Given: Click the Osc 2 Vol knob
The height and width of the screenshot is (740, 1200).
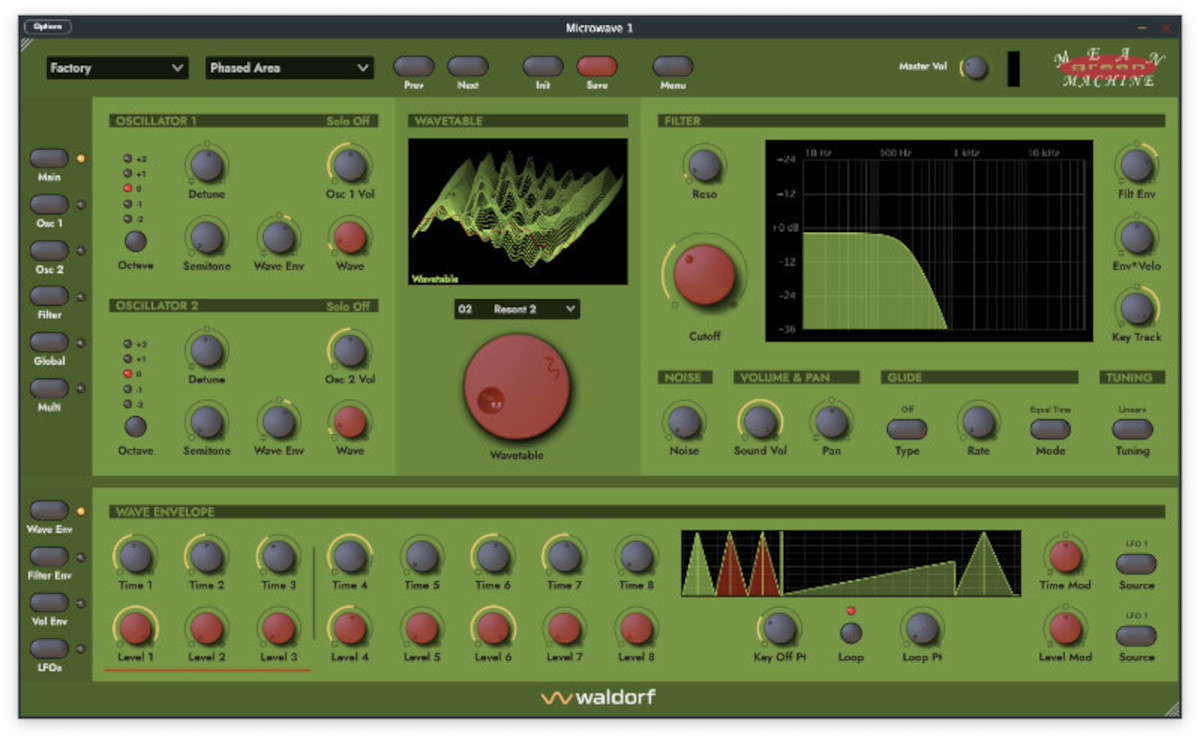Looking at the screenshot, I should coord(349,350).
